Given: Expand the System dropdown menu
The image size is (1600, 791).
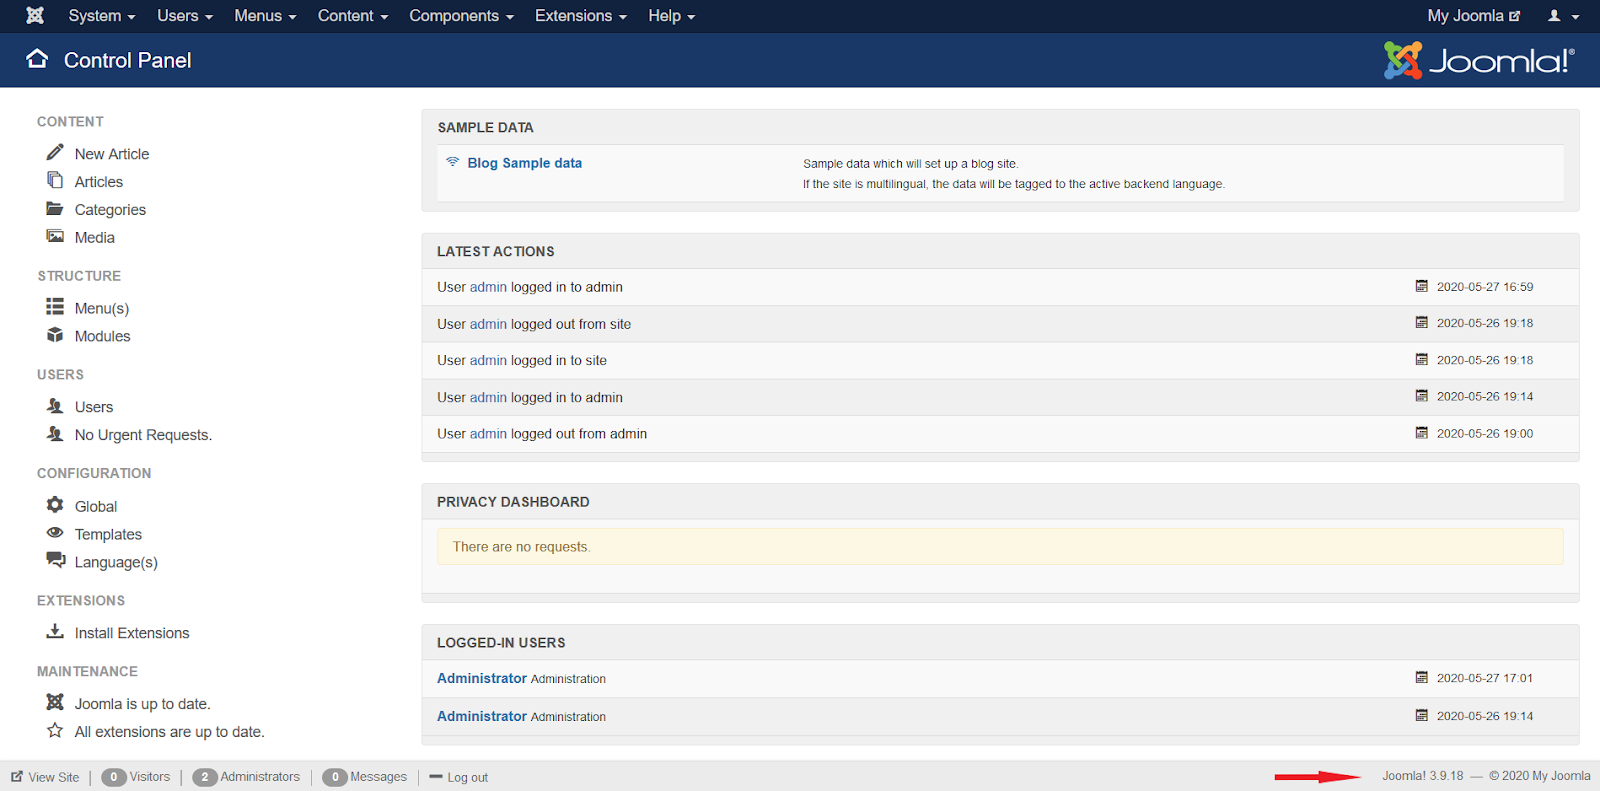Looking at the screenshot, I should coord(101,16).
